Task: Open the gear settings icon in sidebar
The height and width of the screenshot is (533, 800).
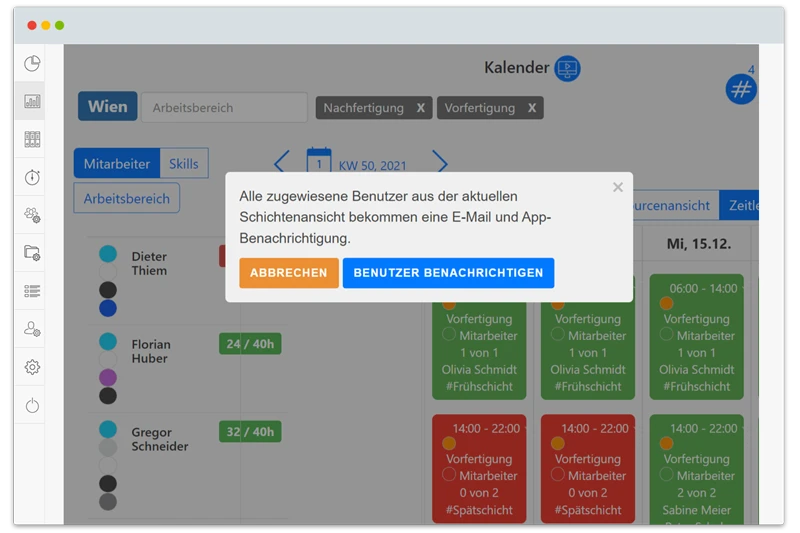Action: coord(32,367)
